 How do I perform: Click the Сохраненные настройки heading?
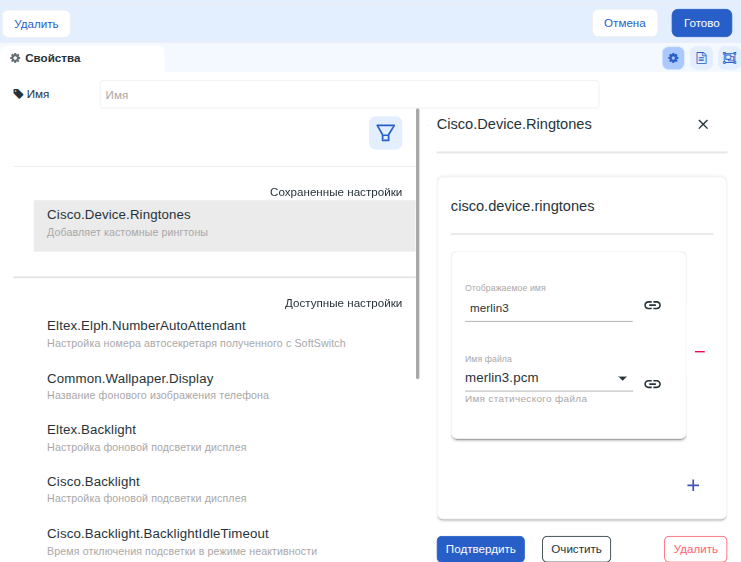[x=336, y=192]
